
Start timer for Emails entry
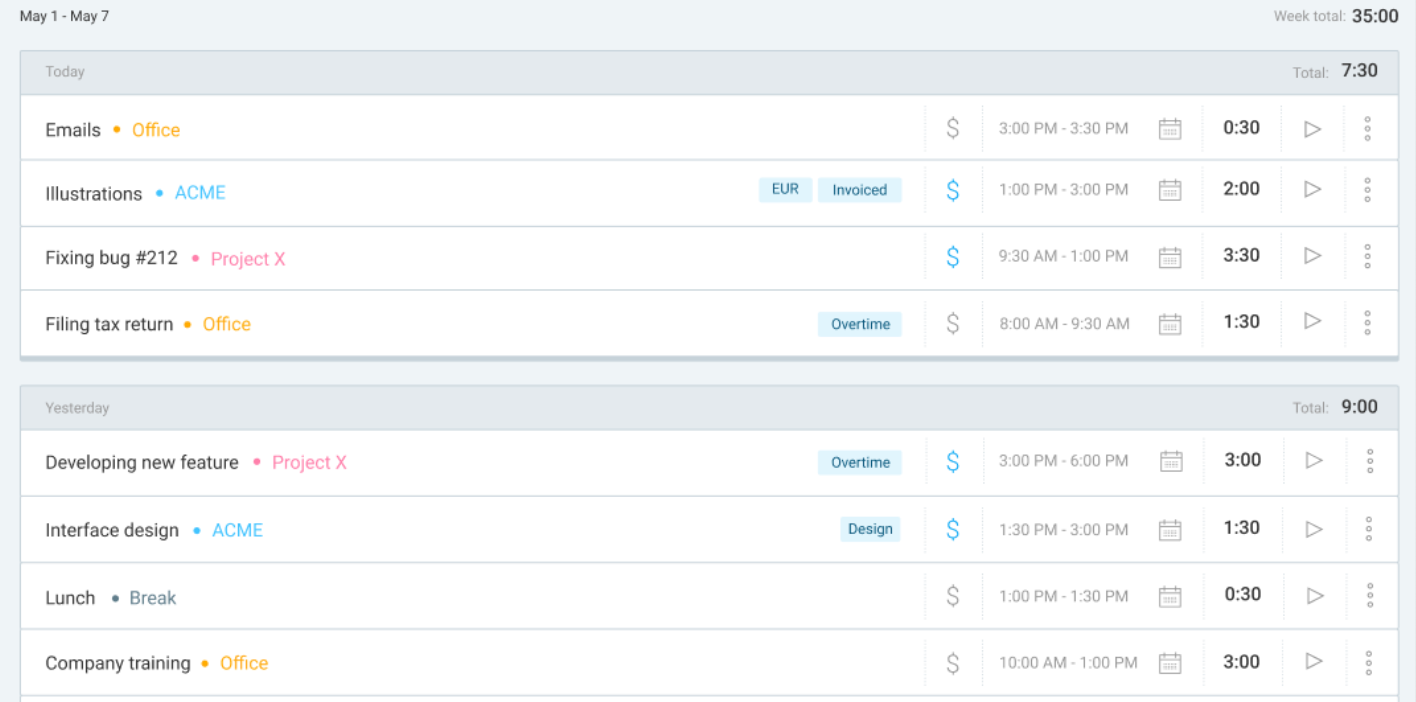coord(1313,128)
